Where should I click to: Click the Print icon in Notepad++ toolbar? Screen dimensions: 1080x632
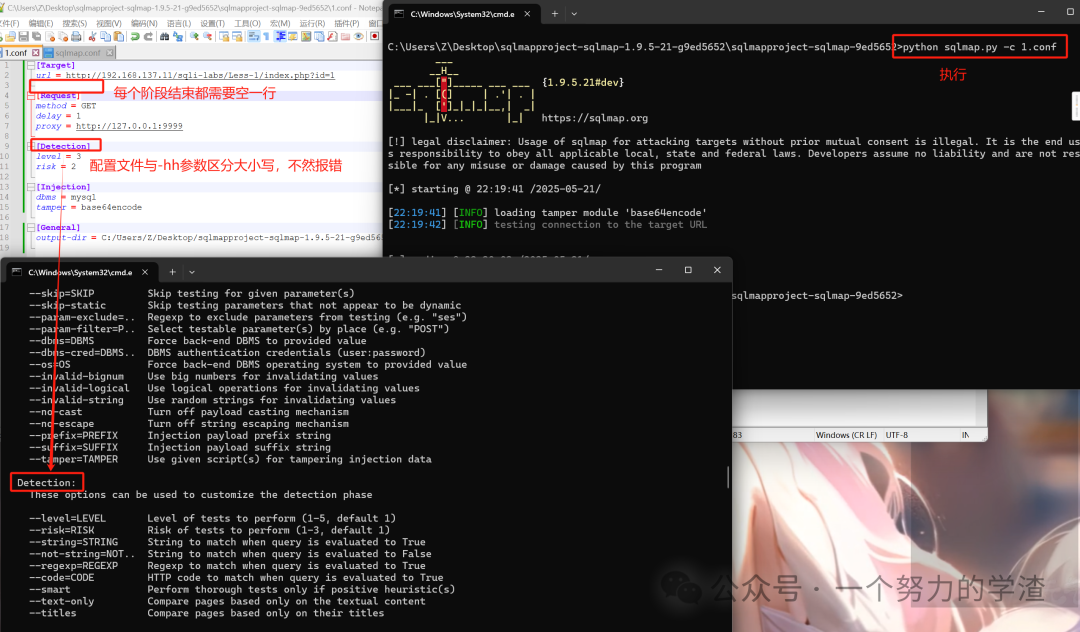[x=76, y=36]
